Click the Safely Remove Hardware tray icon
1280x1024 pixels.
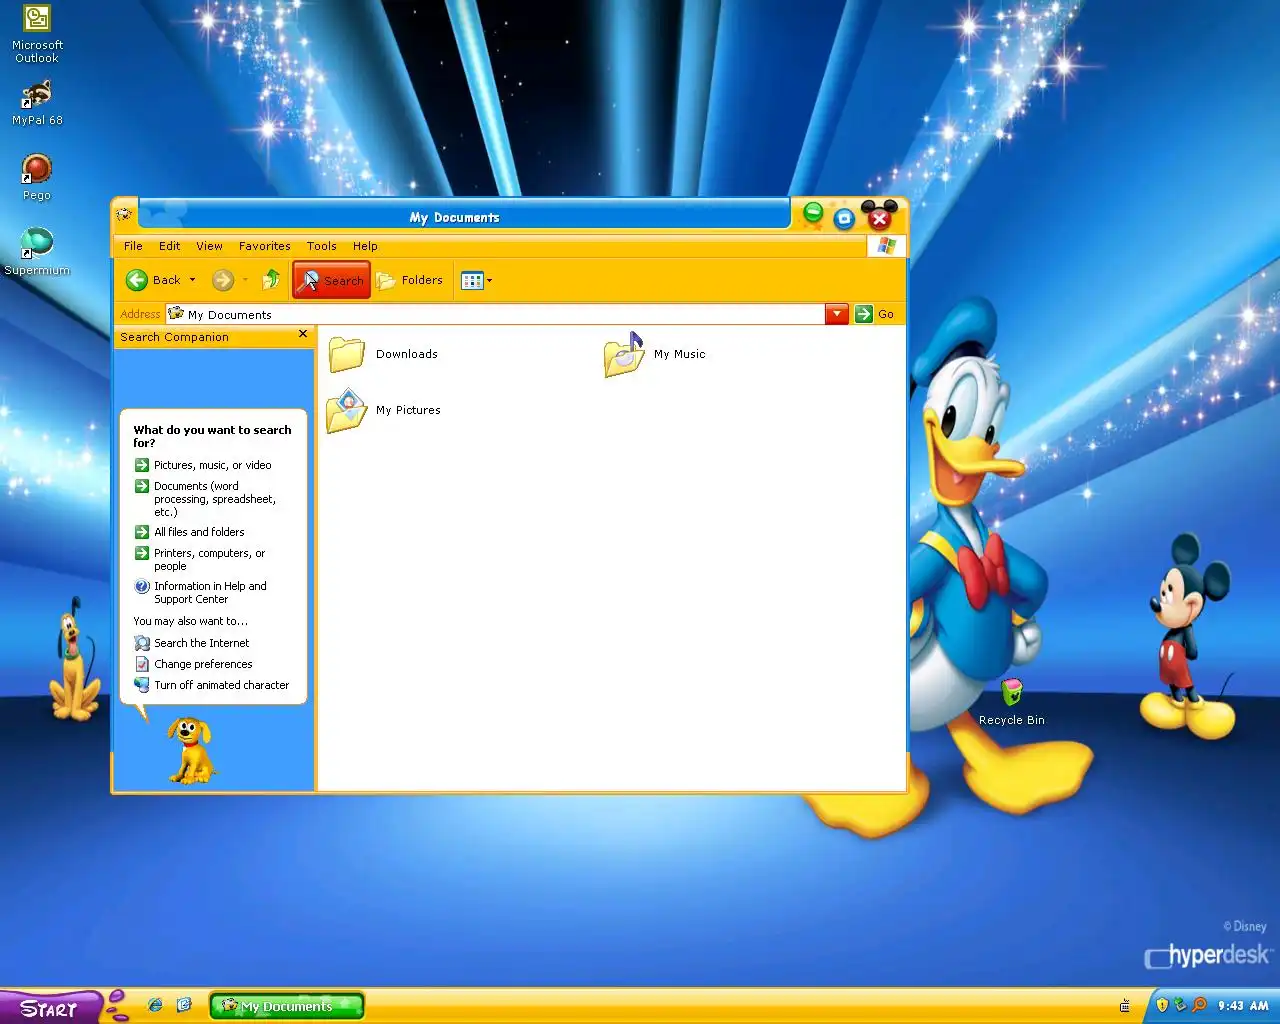(1180, 1005)
